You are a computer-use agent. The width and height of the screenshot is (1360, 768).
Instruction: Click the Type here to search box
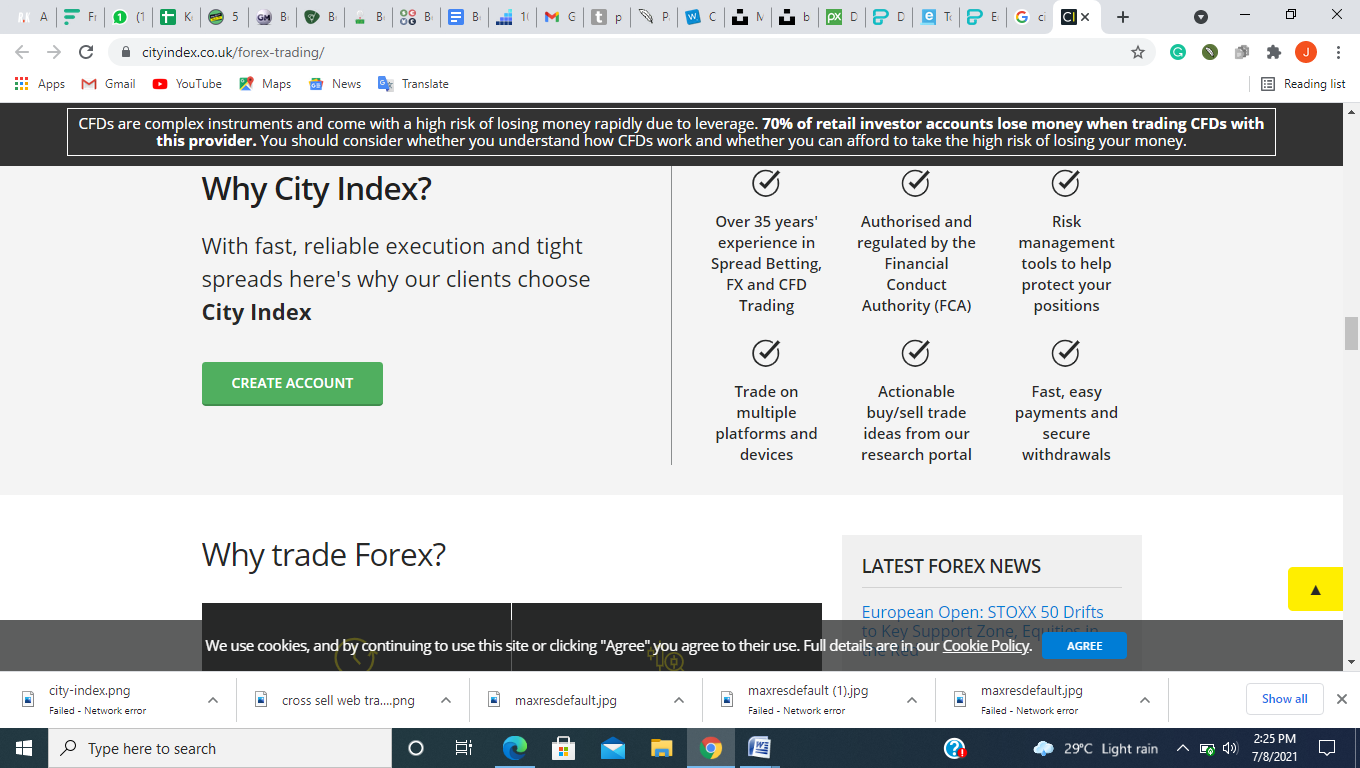click(218, 748)
